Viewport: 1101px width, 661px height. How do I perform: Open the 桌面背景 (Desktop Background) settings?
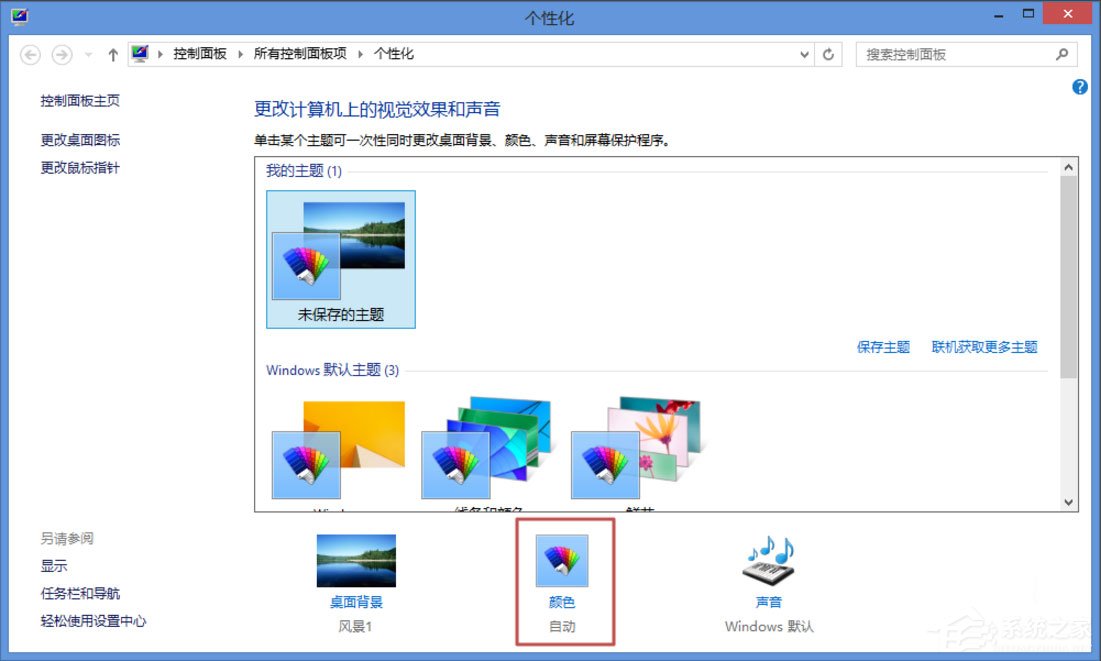pos(355,562)
